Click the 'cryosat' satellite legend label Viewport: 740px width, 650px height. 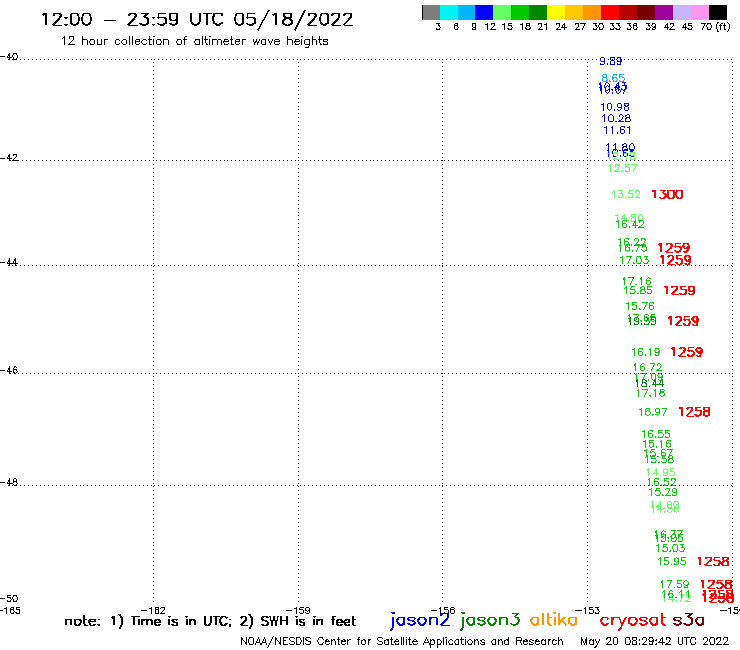point(633,621)
